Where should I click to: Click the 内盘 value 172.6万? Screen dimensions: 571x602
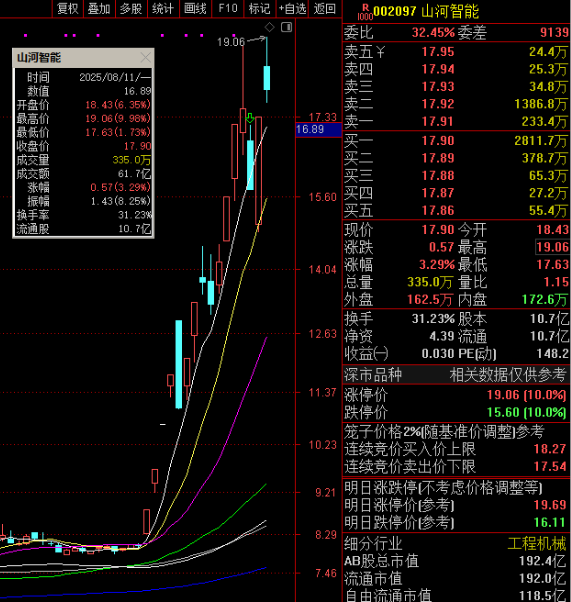[545, 299]
